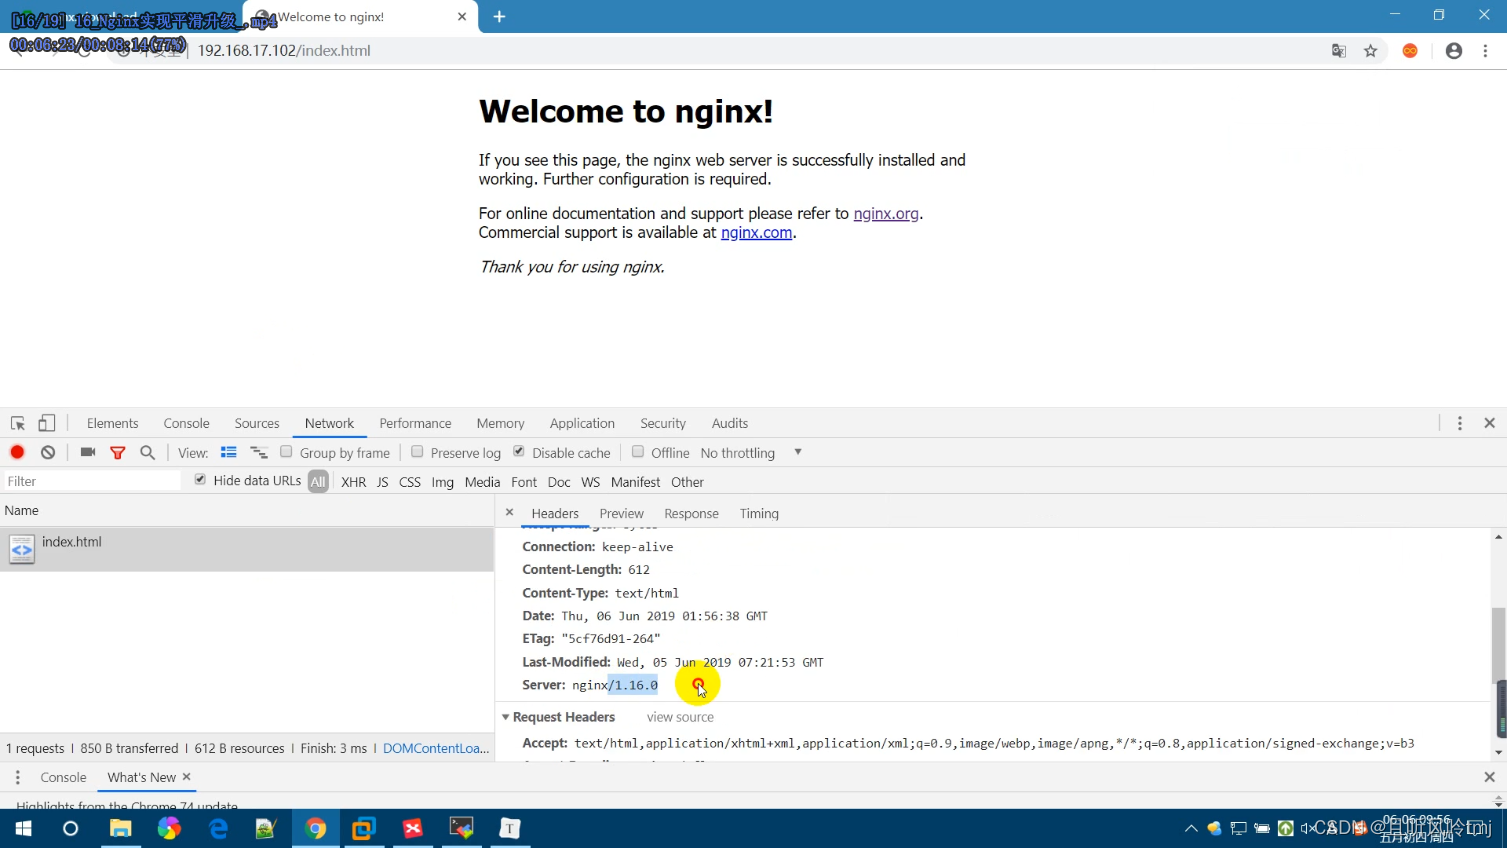Enable the Preserve log checkbox
This screenshot has height=848, width=1507.
click(x=417, y=452)
